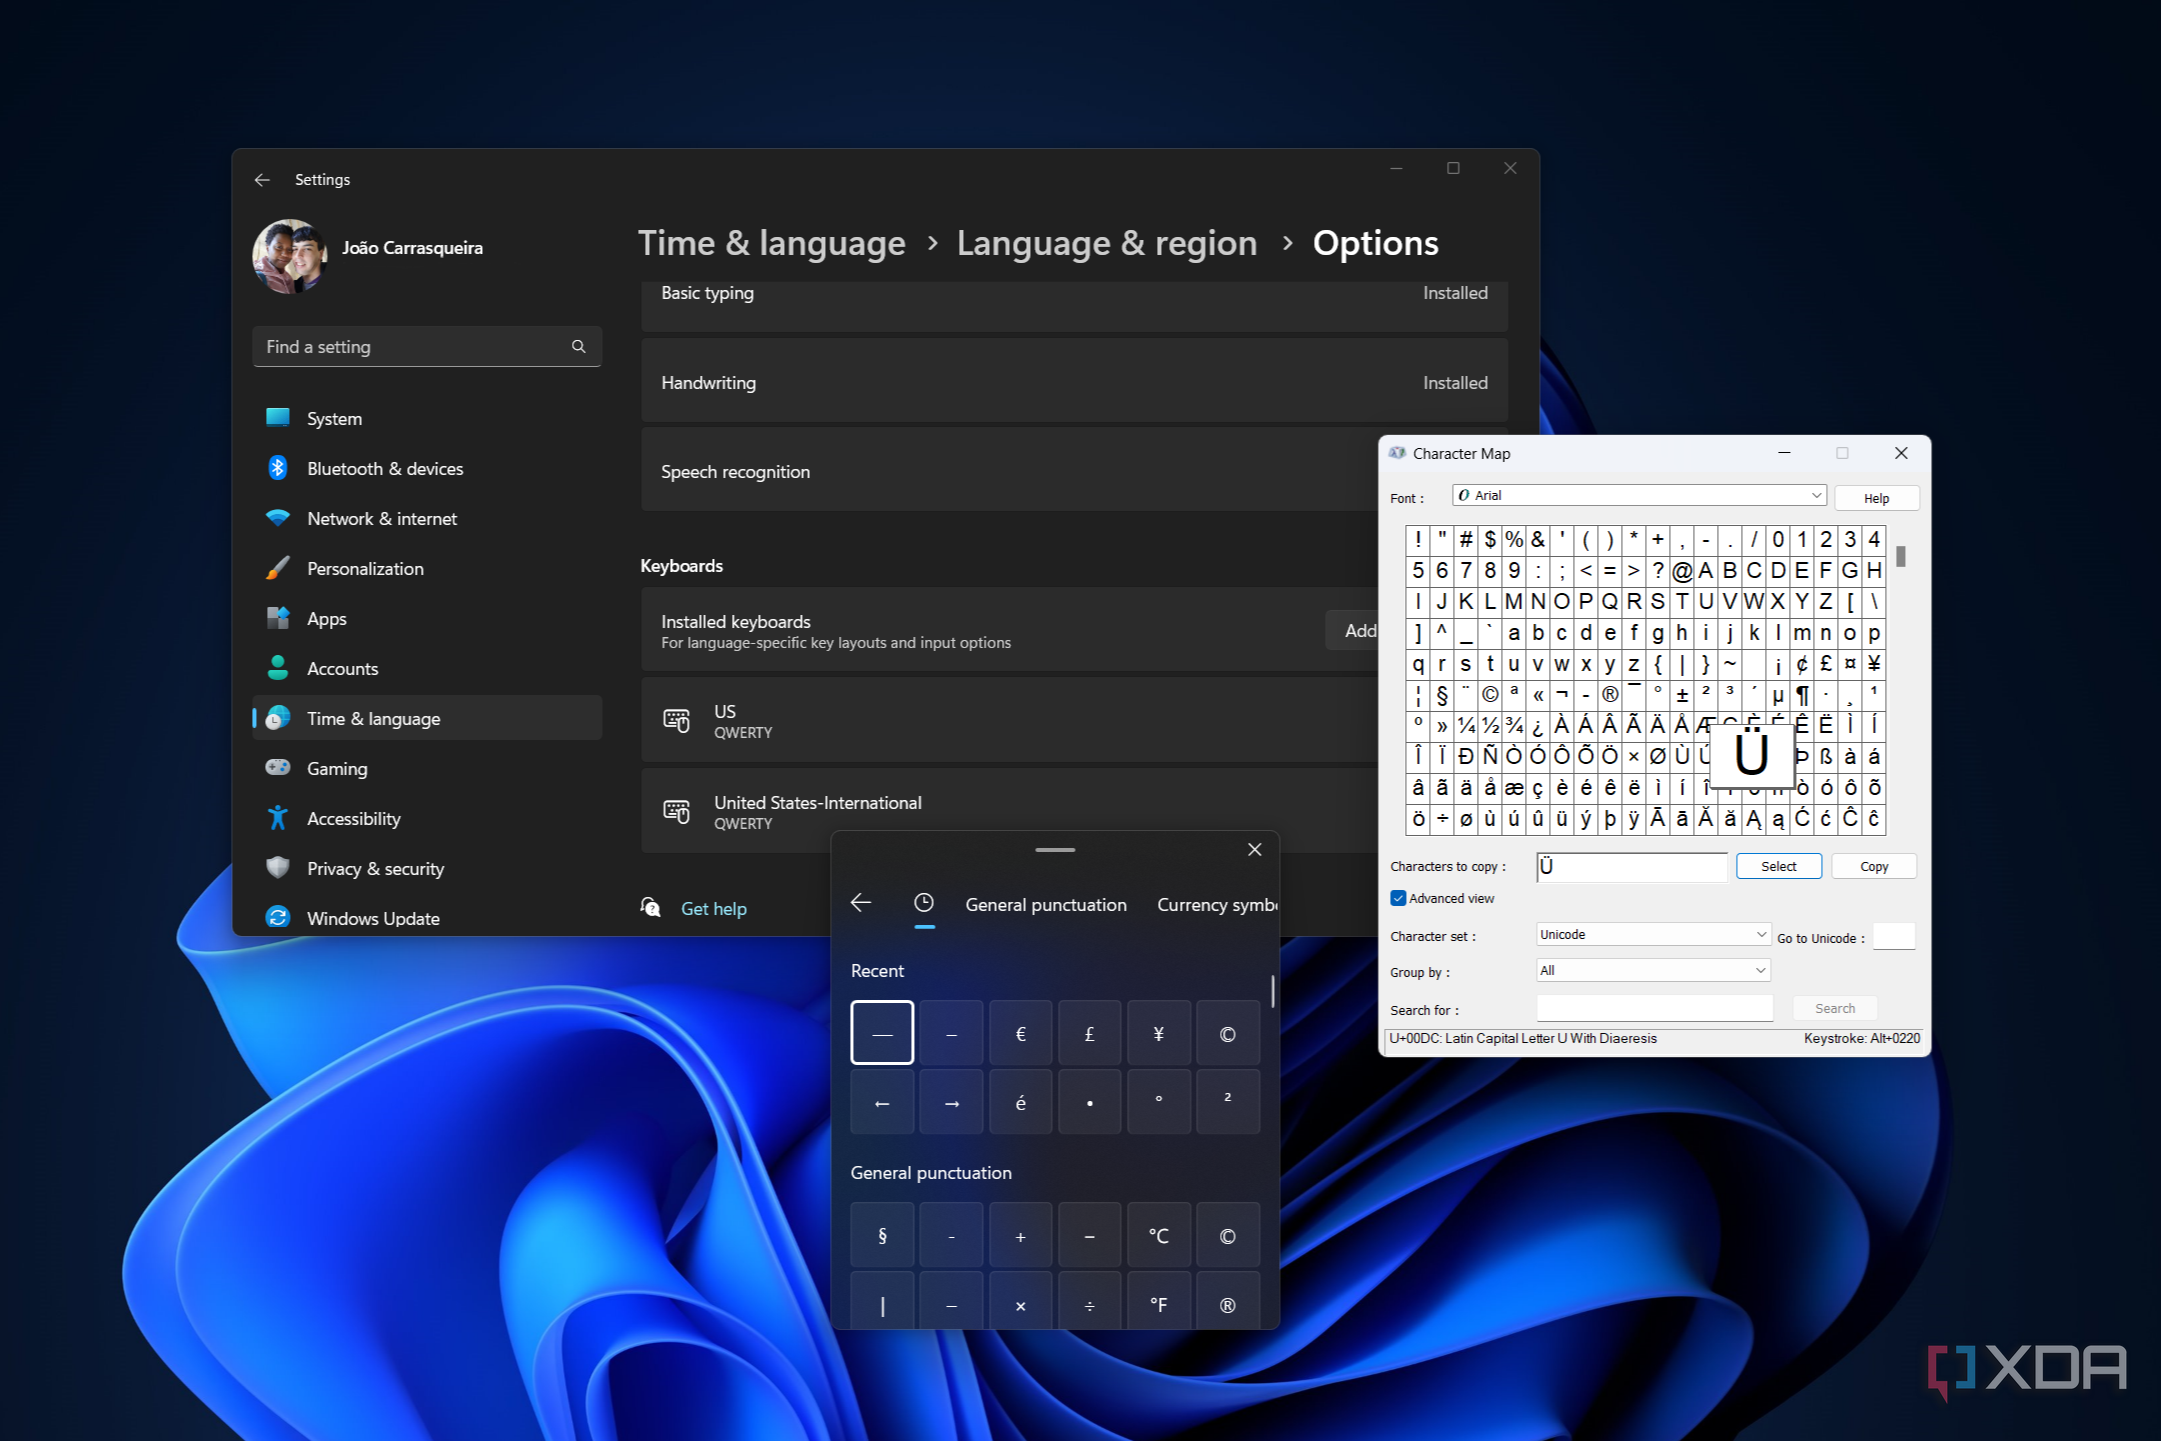Click Language & region breadcrumb
The width and height of the screenshot is (2161, 1441).
coord(1106,243)
